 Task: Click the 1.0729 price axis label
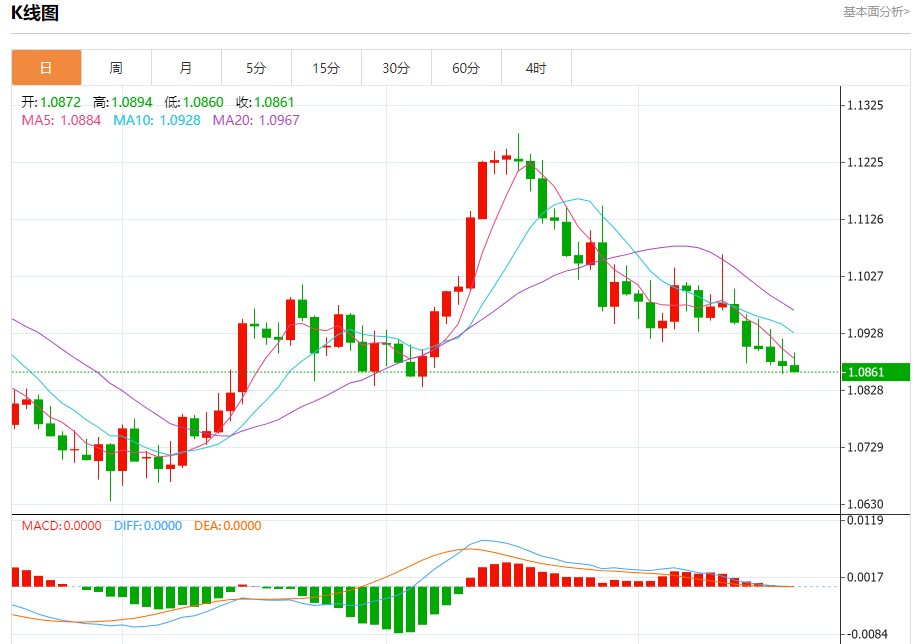click(x=865, y=447)
